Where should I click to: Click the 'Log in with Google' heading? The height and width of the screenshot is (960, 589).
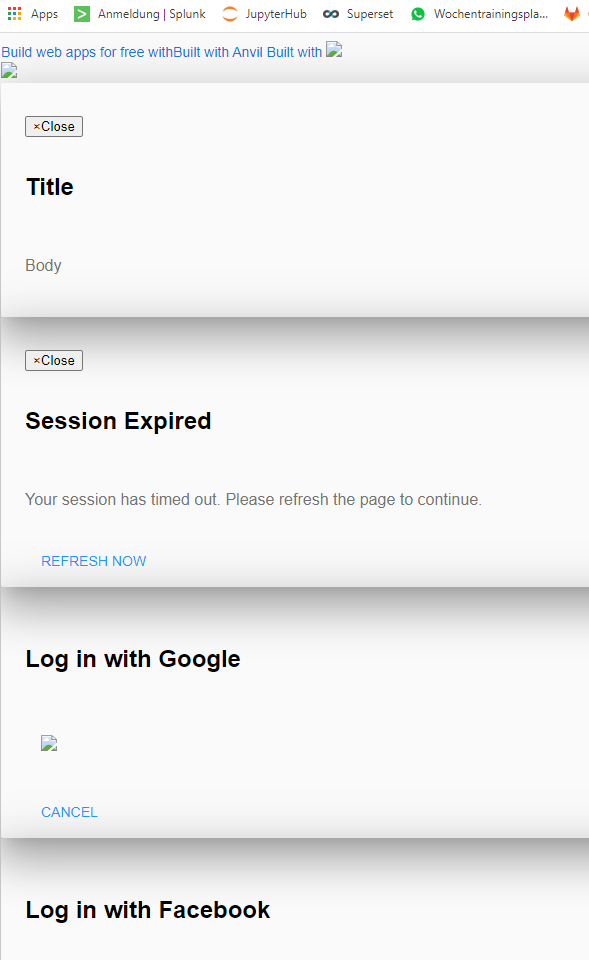(133, 659)
